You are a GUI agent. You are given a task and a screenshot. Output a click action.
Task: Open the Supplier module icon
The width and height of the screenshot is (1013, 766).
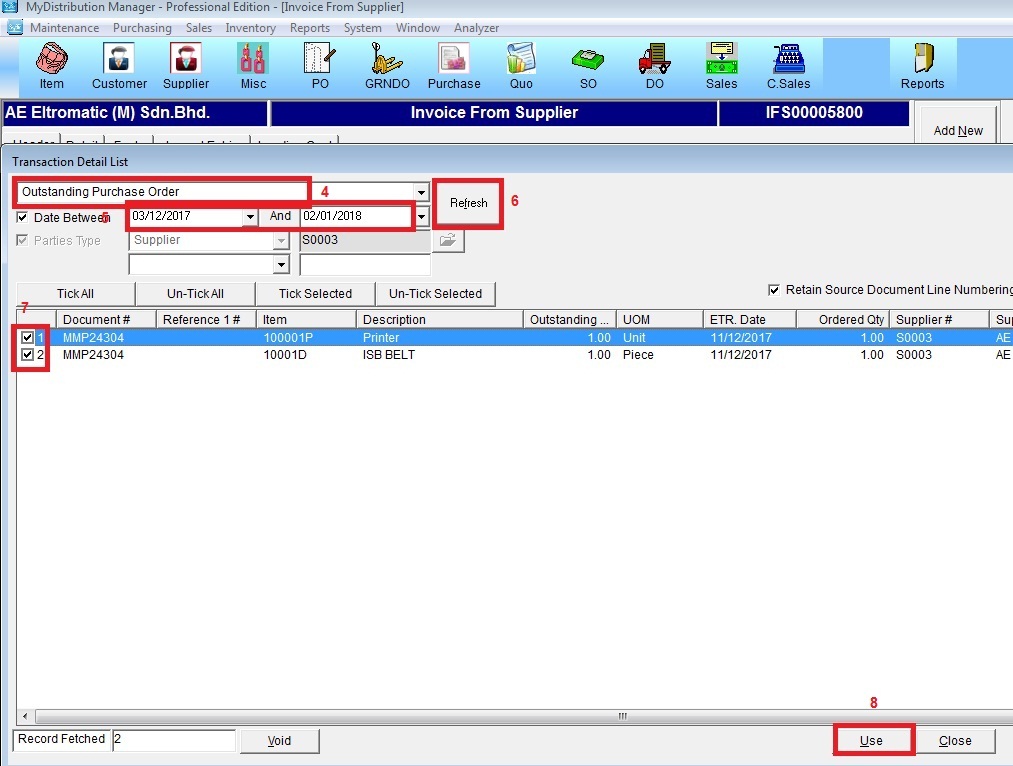pyautogui.click(x=186, y=65)
